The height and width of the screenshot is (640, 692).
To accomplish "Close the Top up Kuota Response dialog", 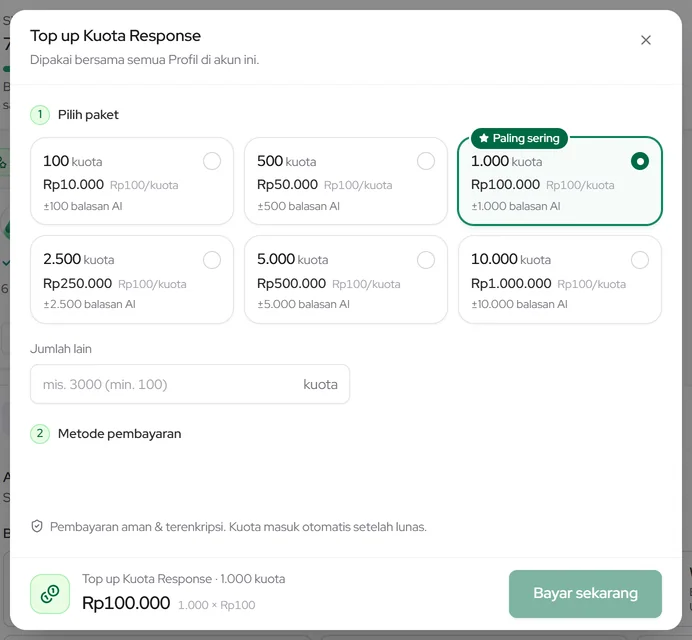I will pyautogui.click(x=646, y=40).
